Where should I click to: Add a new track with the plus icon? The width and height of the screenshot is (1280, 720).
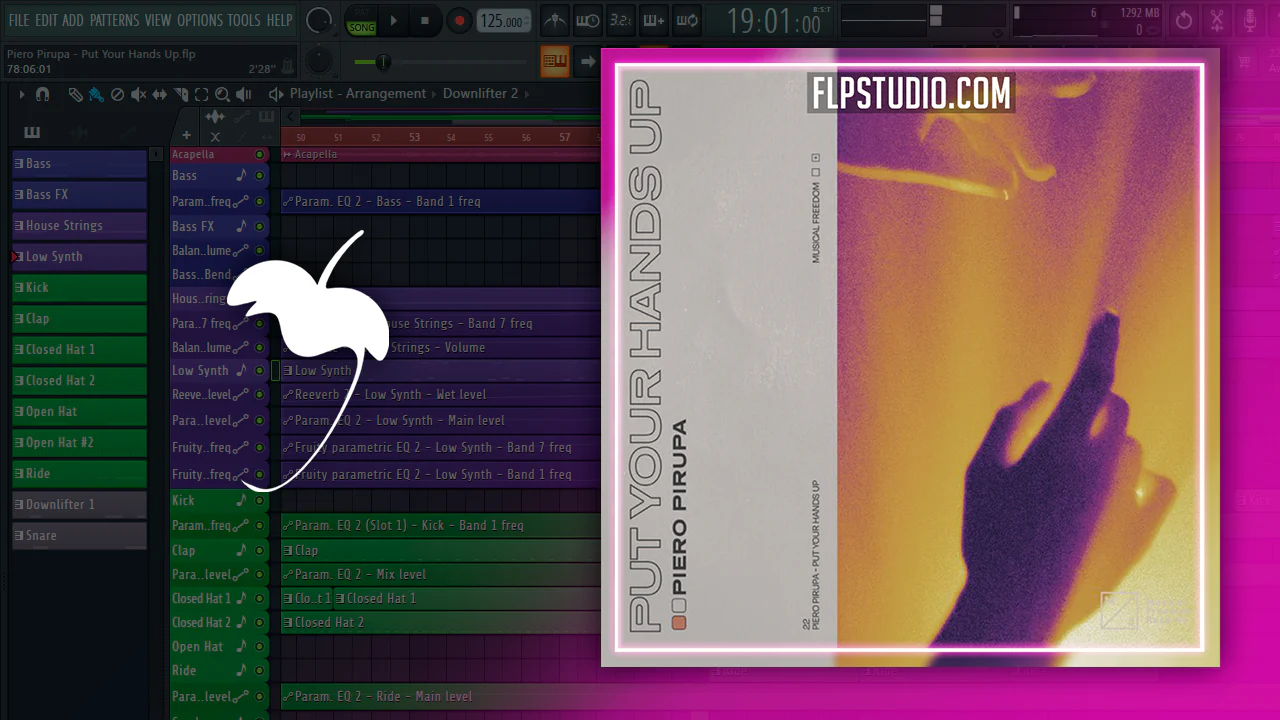click(186, 136)
